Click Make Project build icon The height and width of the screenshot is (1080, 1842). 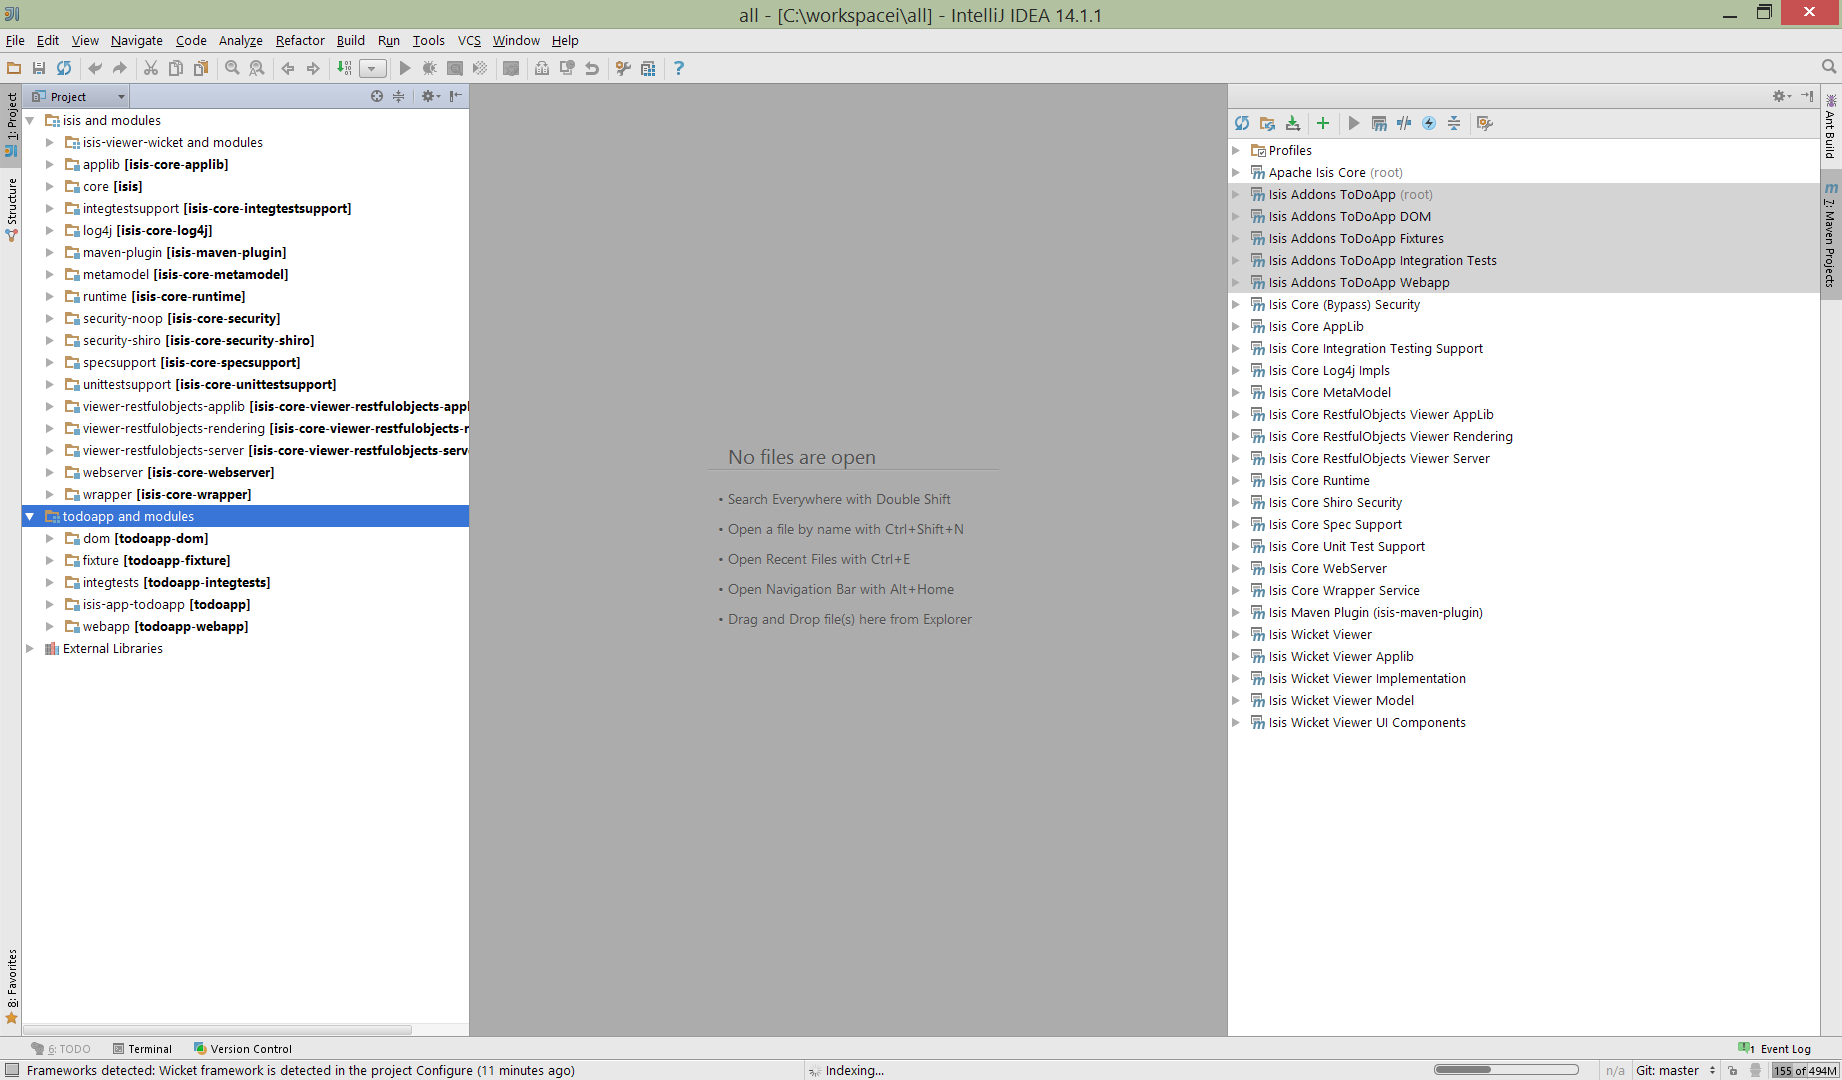[344, 68]
